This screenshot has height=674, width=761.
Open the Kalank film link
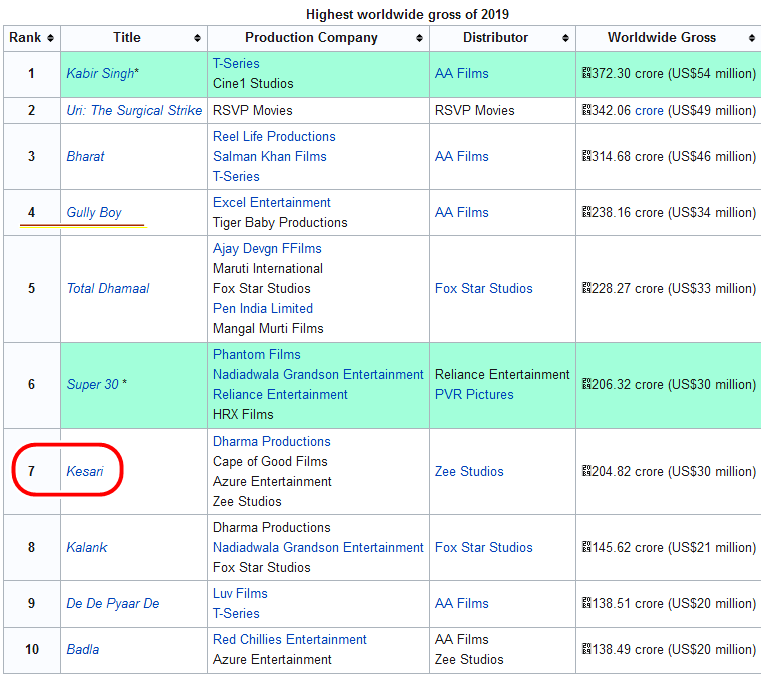pyautogui.click(x=87, y=547)
